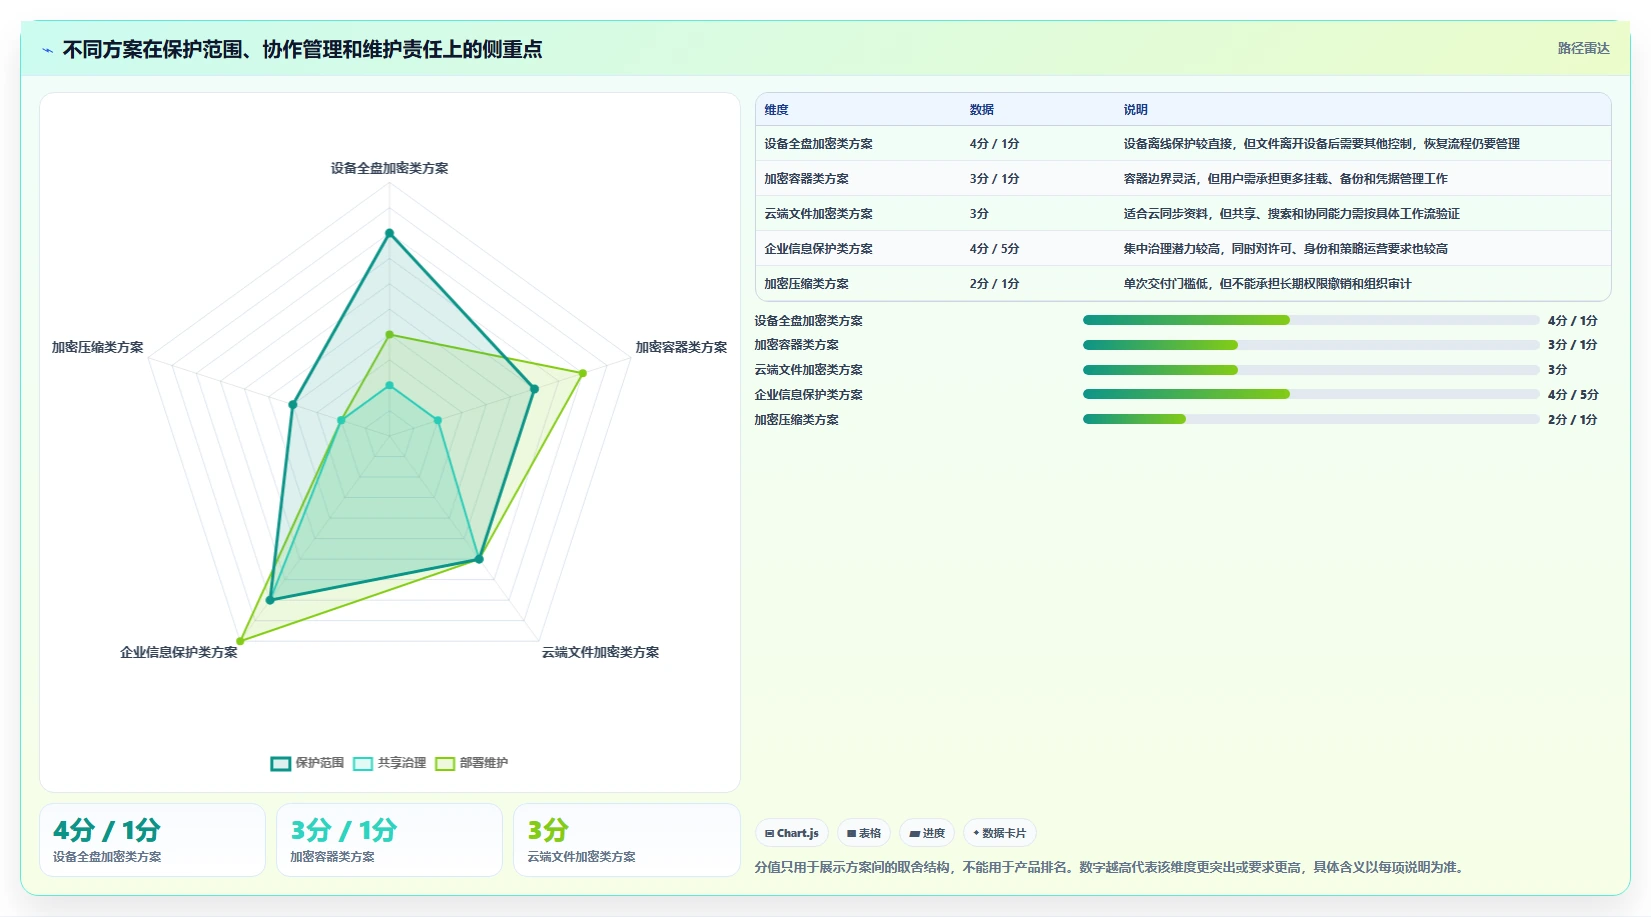
Task: Click the radar axis label 加密容器类方案
Action: [681, 347]
